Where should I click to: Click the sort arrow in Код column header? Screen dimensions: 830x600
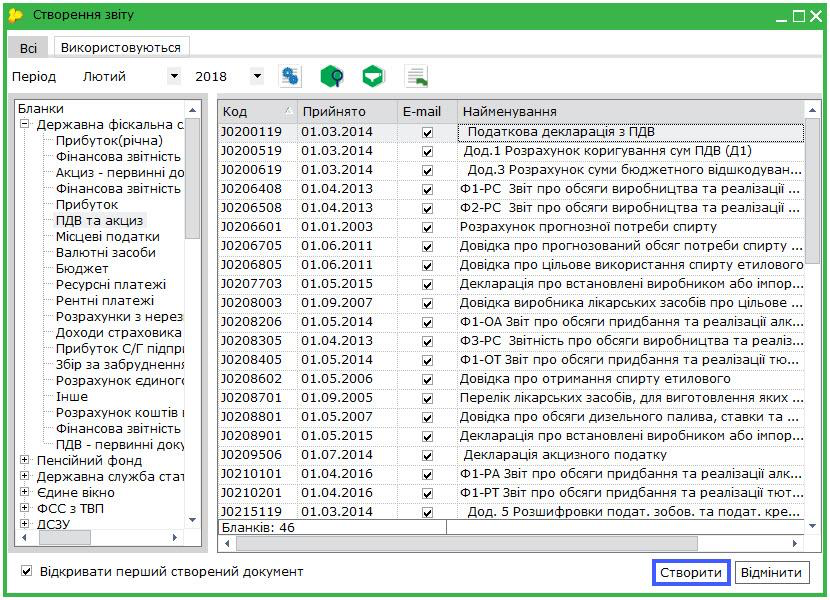pyautogui.click(x=289, y=111)
